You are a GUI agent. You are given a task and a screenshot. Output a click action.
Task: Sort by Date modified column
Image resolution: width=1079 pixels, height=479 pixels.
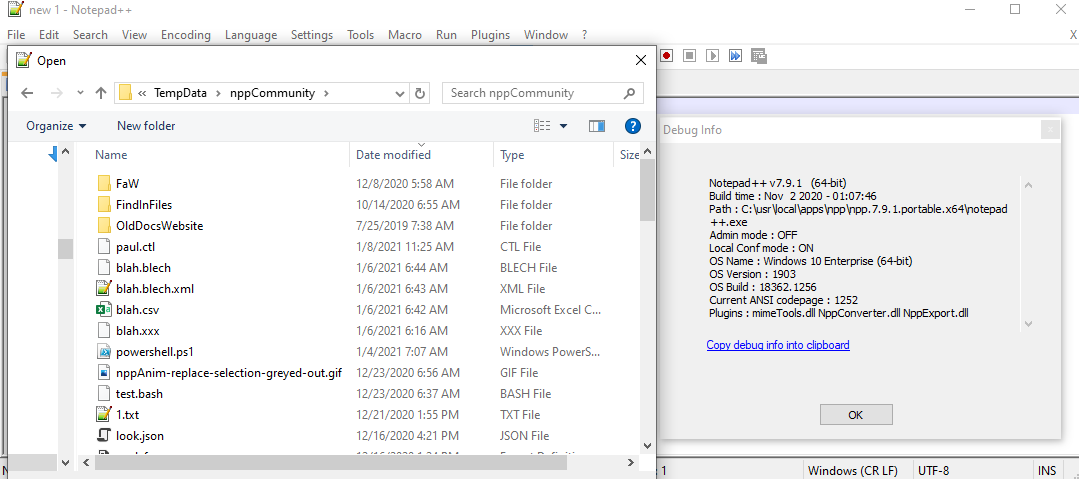[x=394, y=155]
